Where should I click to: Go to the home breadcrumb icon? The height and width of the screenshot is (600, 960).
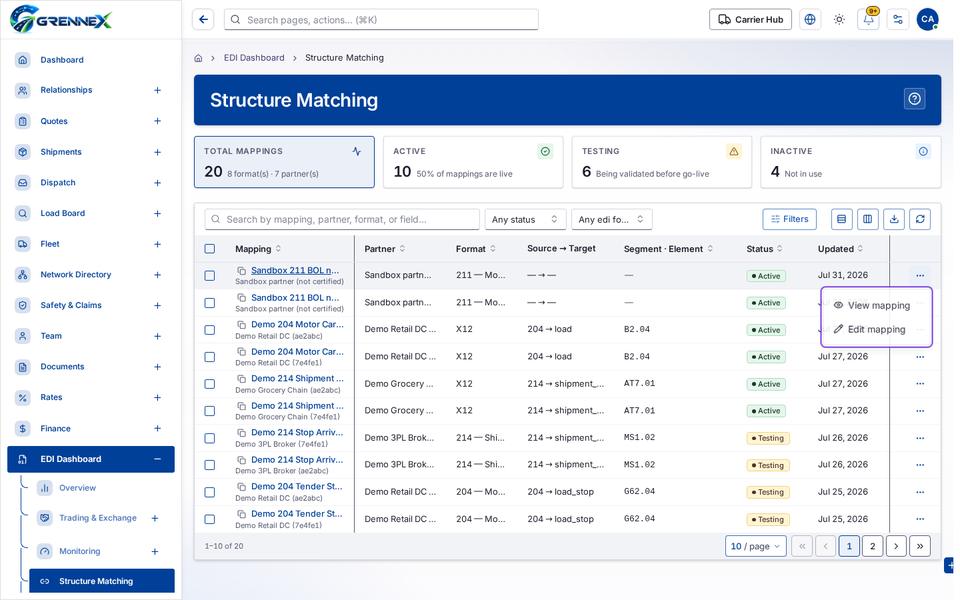coord(198,58)
